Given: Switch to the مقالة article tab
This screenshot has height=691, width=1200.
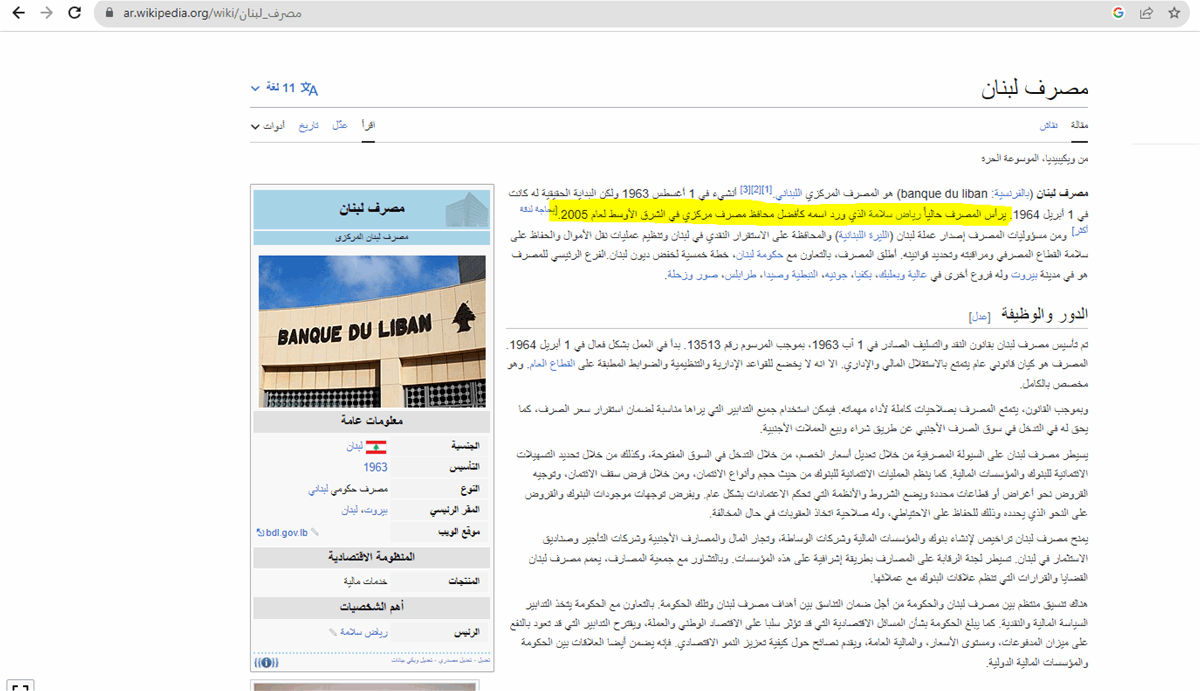Looking at the screenshot, I should [1080, 126].
